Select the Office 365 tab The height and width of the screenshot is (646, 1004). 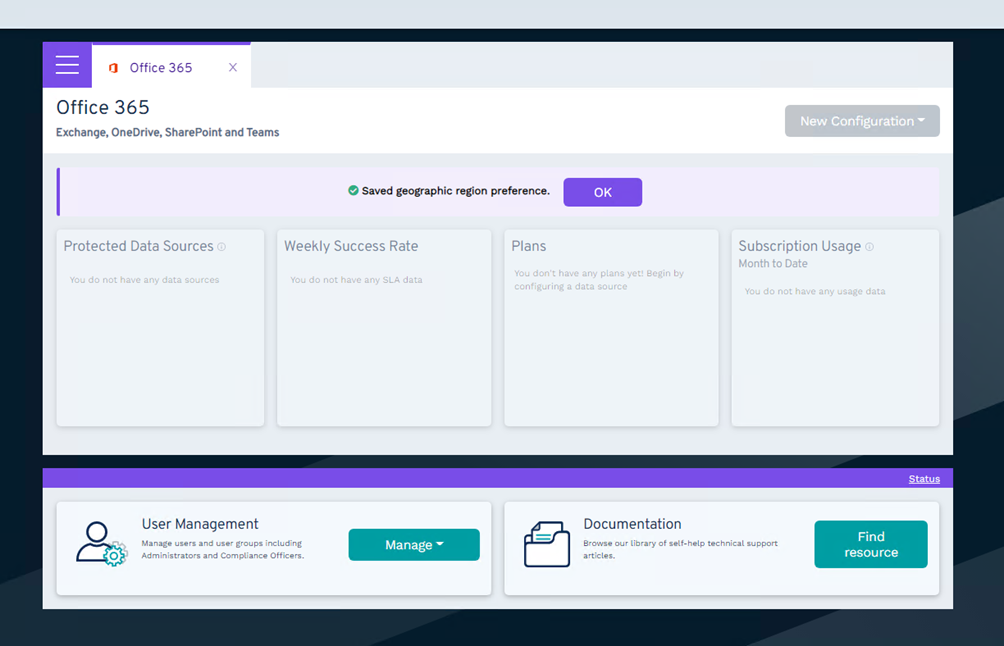(x=161, y=68)
